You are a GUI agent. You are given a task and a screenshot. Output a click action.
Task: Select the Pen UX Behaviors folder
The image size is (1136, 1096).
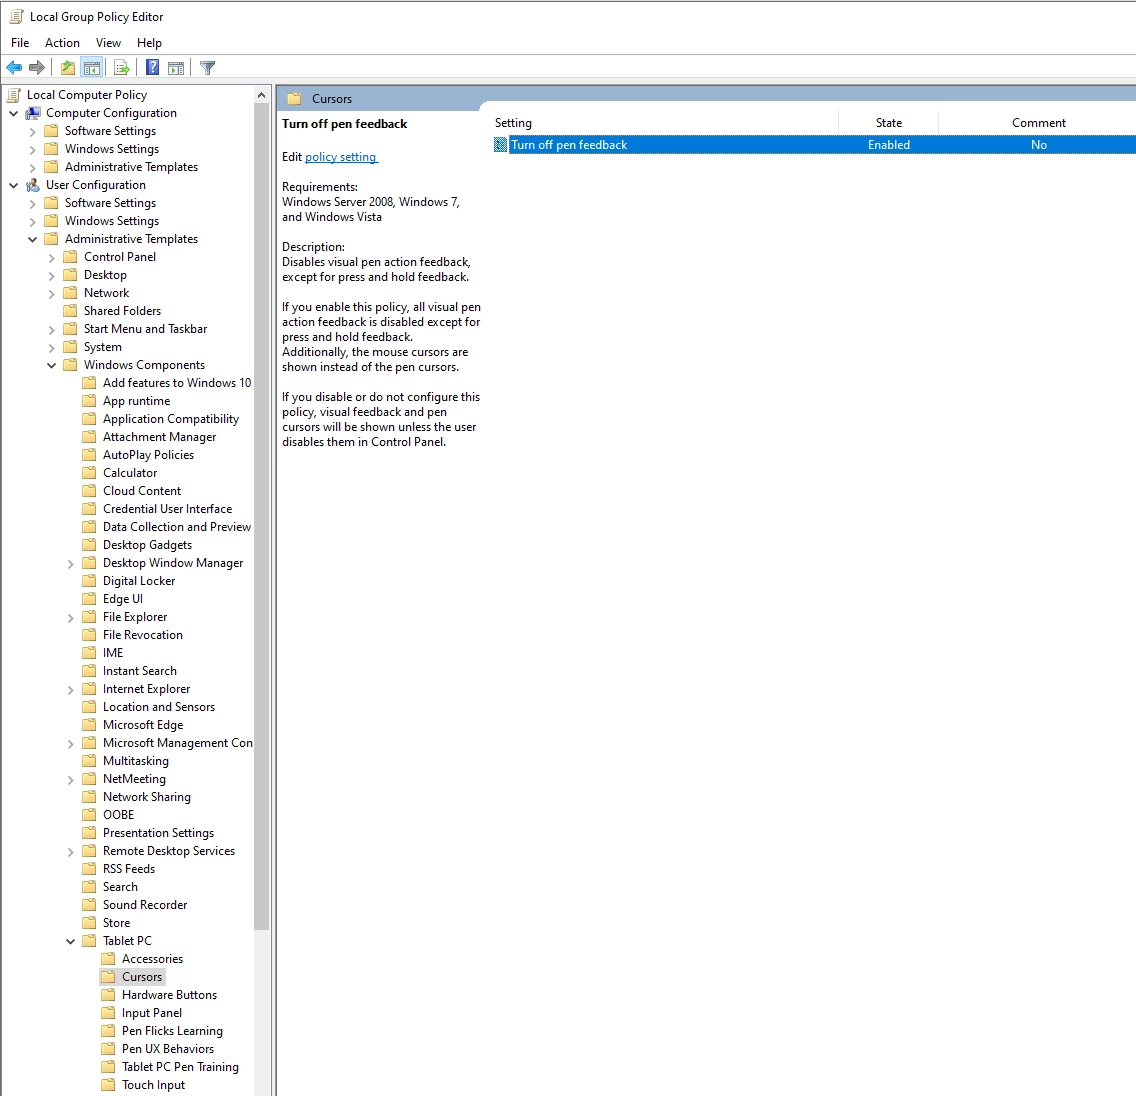[168, 1048]
